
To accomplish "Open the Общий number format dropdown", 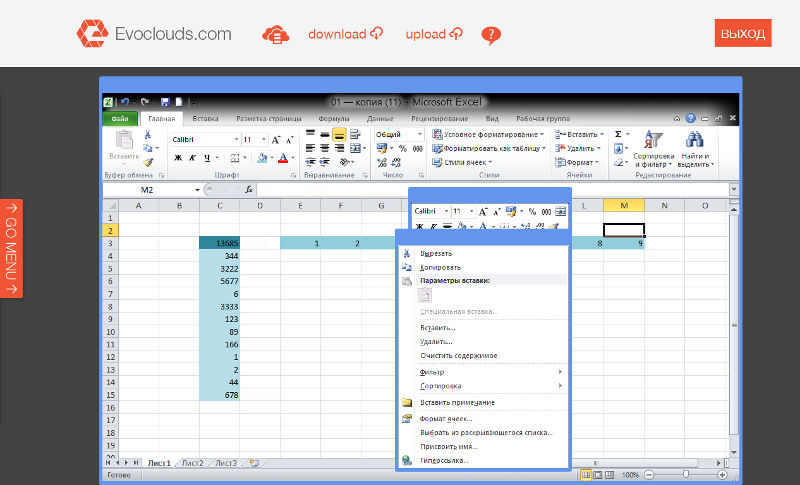I will tap(419, 134).
